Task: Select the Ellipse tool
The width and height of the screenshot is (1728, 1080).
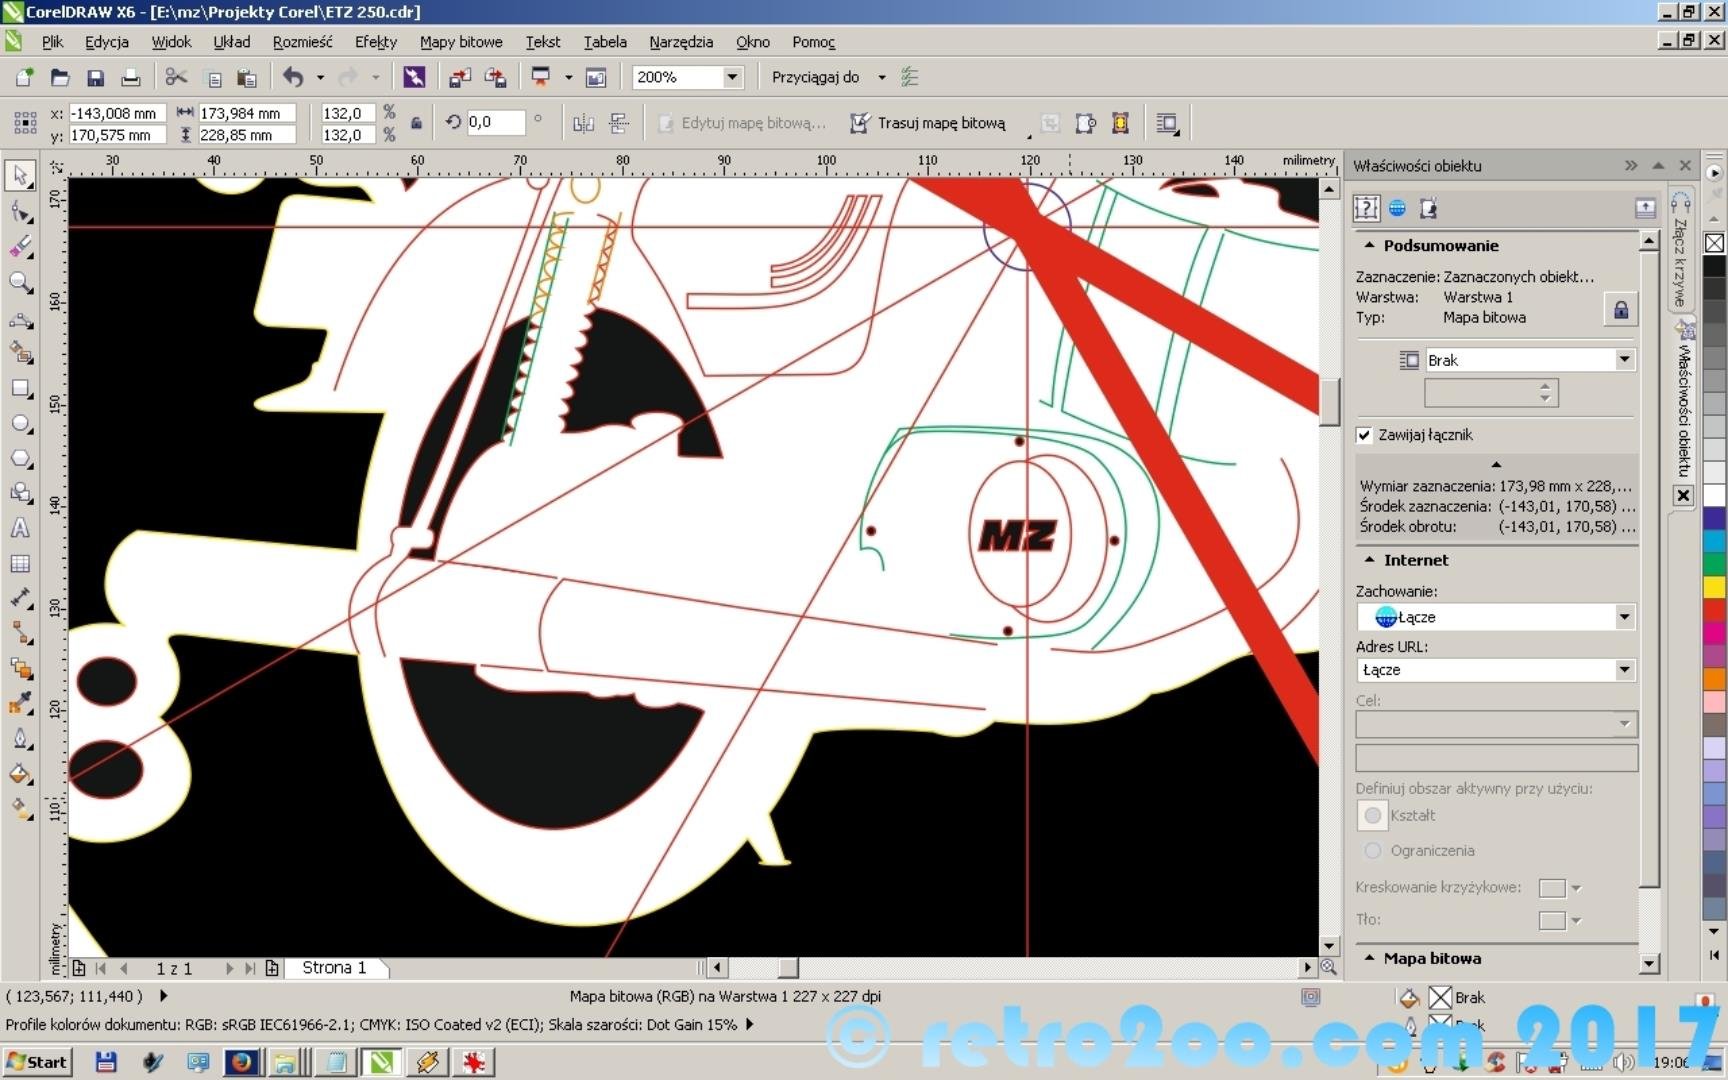Action: (x=20, y=424)
